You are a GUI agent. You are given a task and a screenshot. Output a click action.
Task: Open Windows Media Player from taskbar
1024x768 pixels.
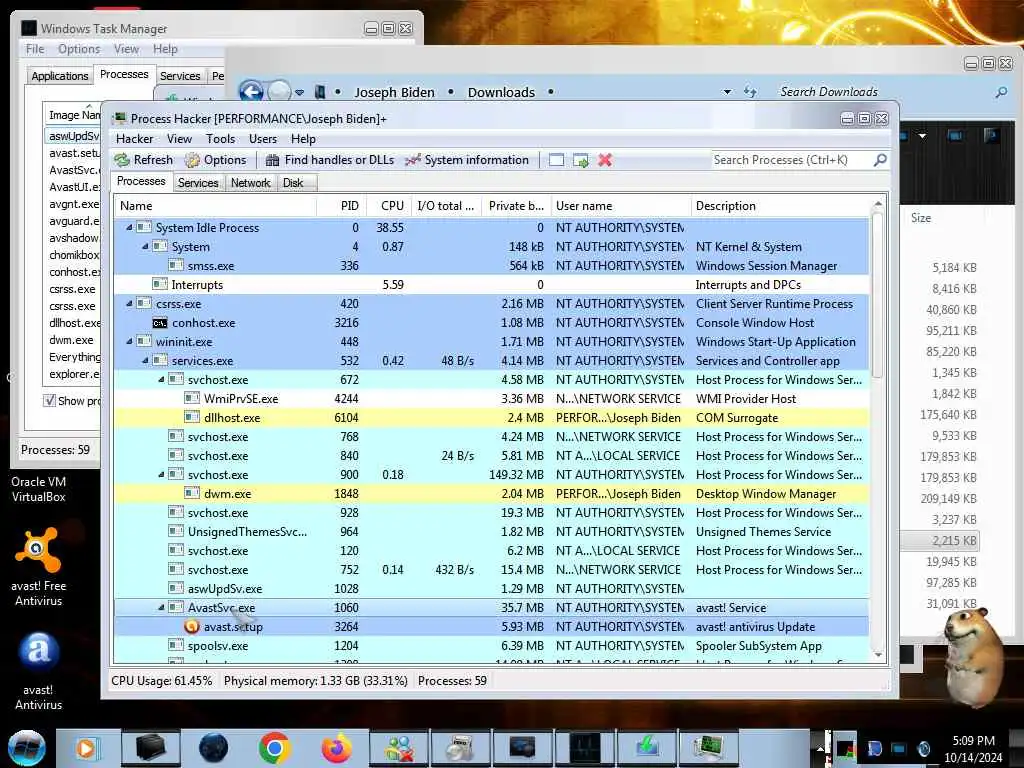[86, 748]
